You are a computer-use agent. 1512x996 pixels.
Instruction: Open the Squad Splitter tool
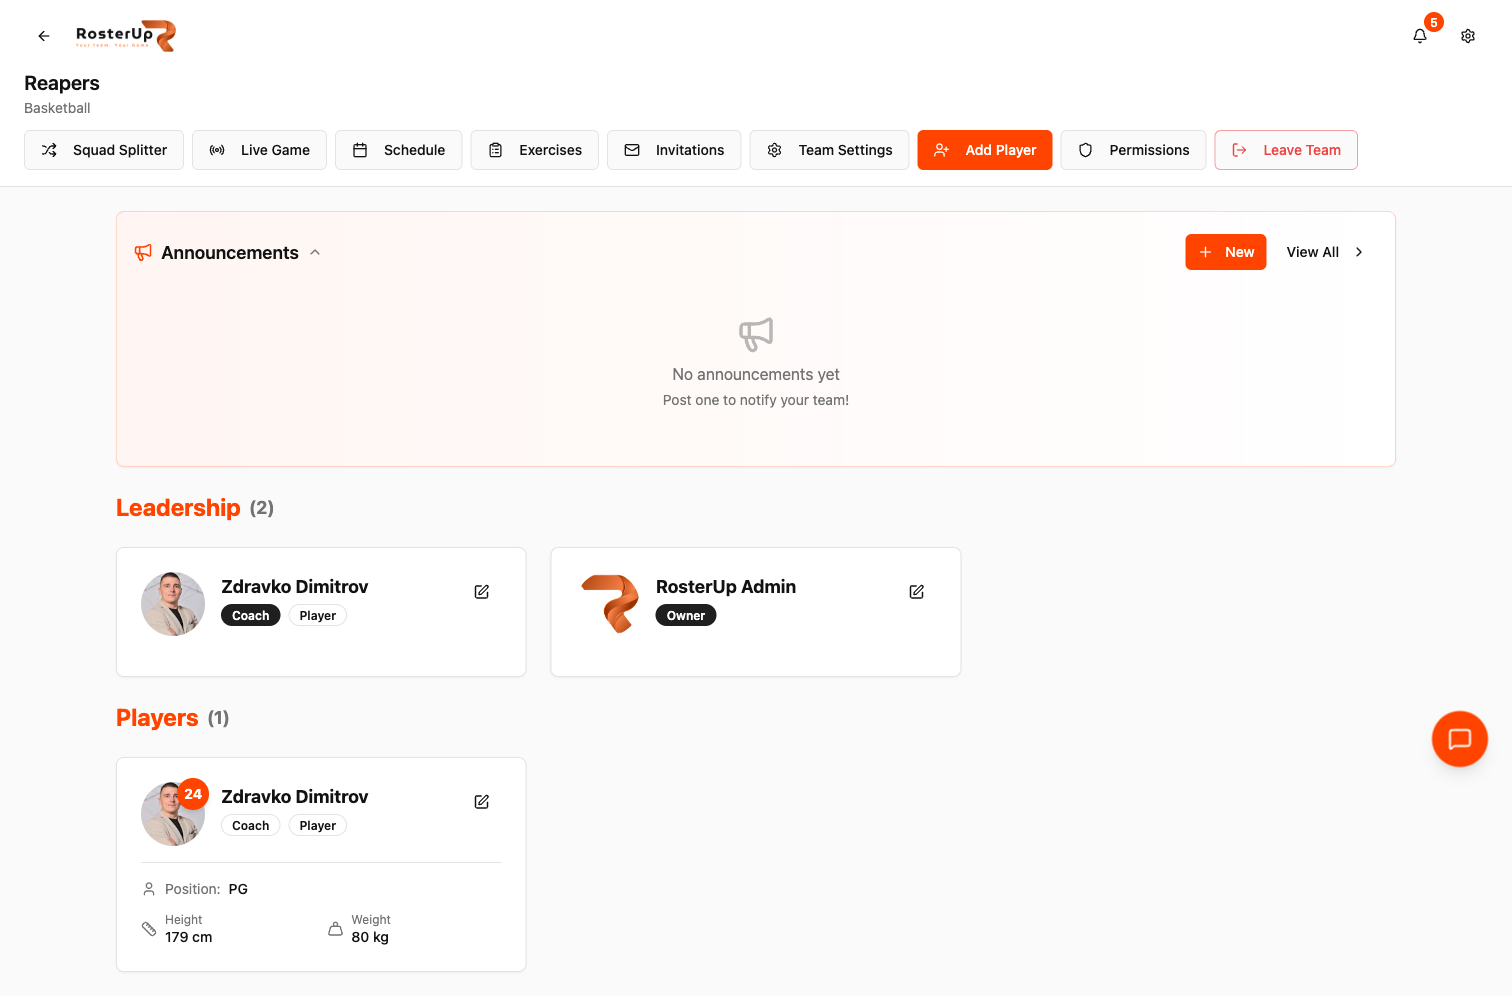[x=104, y=150]
